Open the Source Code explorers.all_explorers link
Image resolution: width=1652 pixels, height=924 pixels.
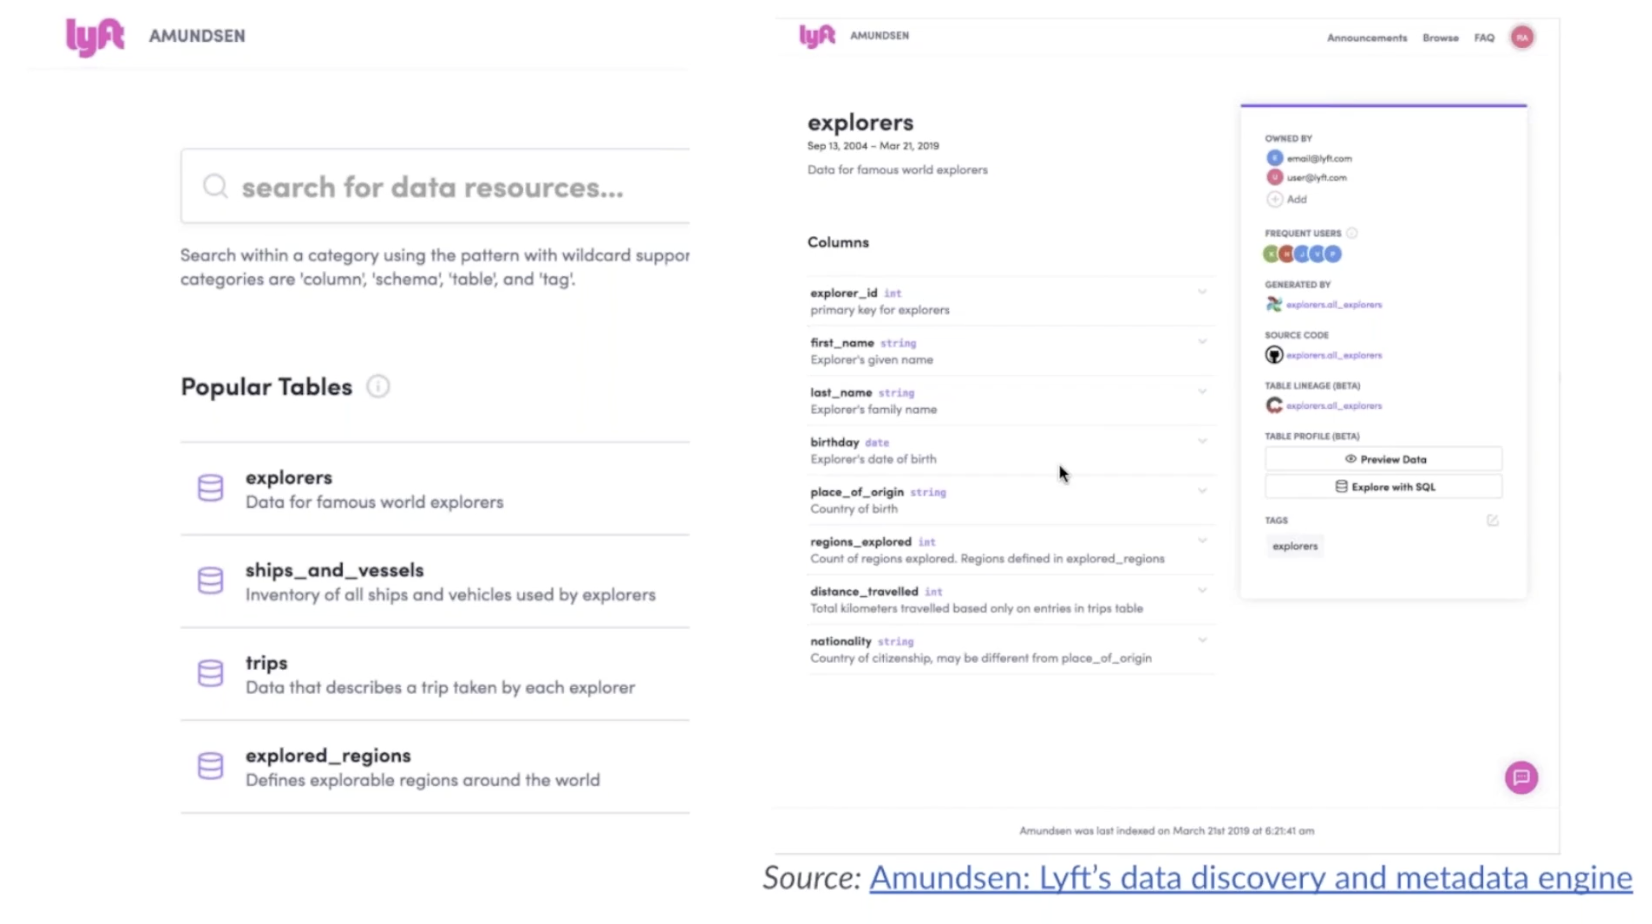(1334, 355)
